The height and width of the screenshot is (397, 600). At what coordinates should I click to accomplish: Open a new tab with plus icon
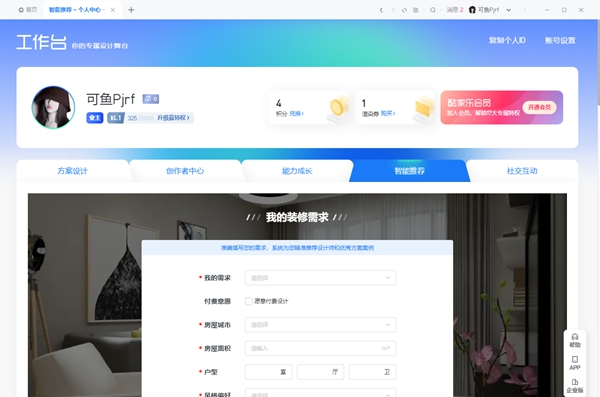tap(131, 10)
